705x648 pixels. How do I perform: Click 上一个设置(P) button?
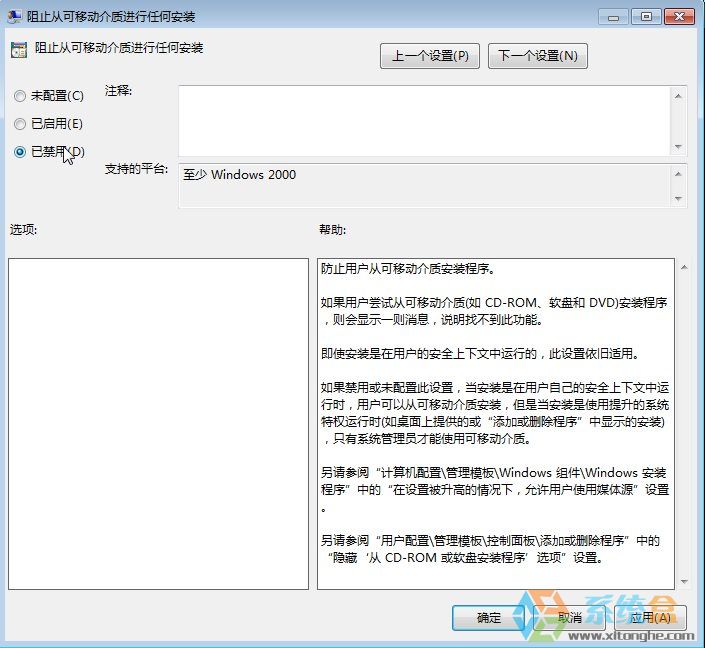[430, 56]
